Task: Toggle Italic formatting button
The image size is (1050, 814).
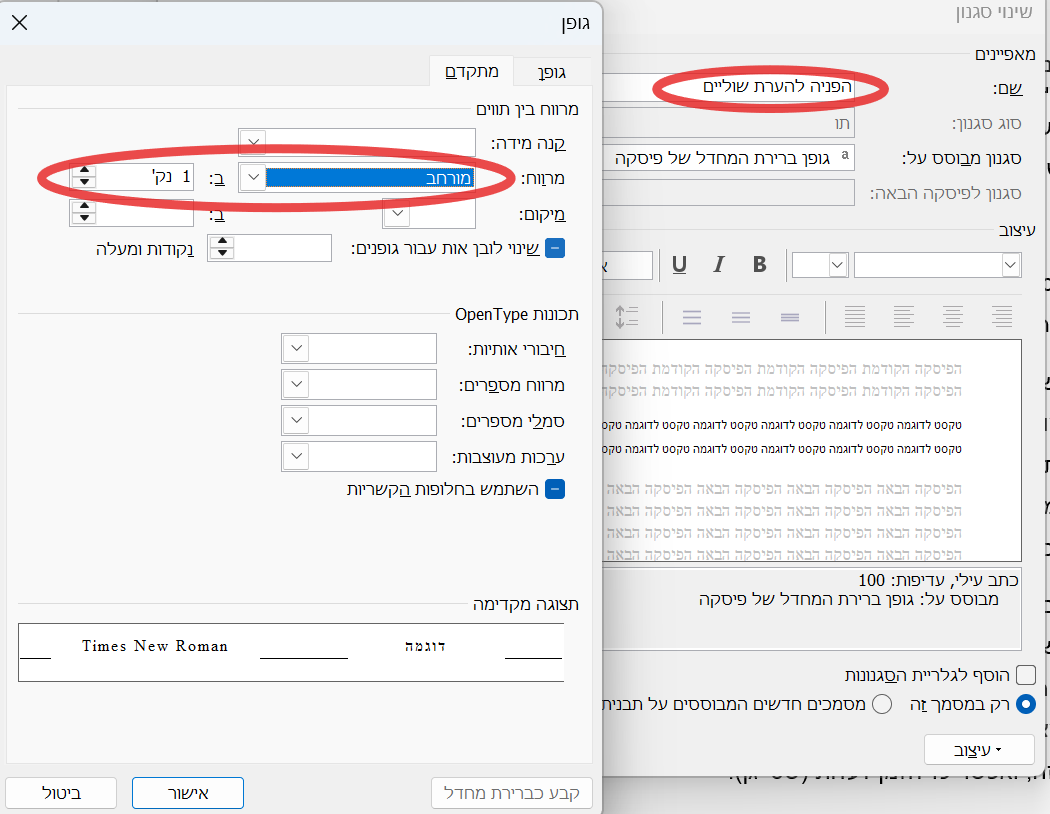Action: [x=718, y=265]
